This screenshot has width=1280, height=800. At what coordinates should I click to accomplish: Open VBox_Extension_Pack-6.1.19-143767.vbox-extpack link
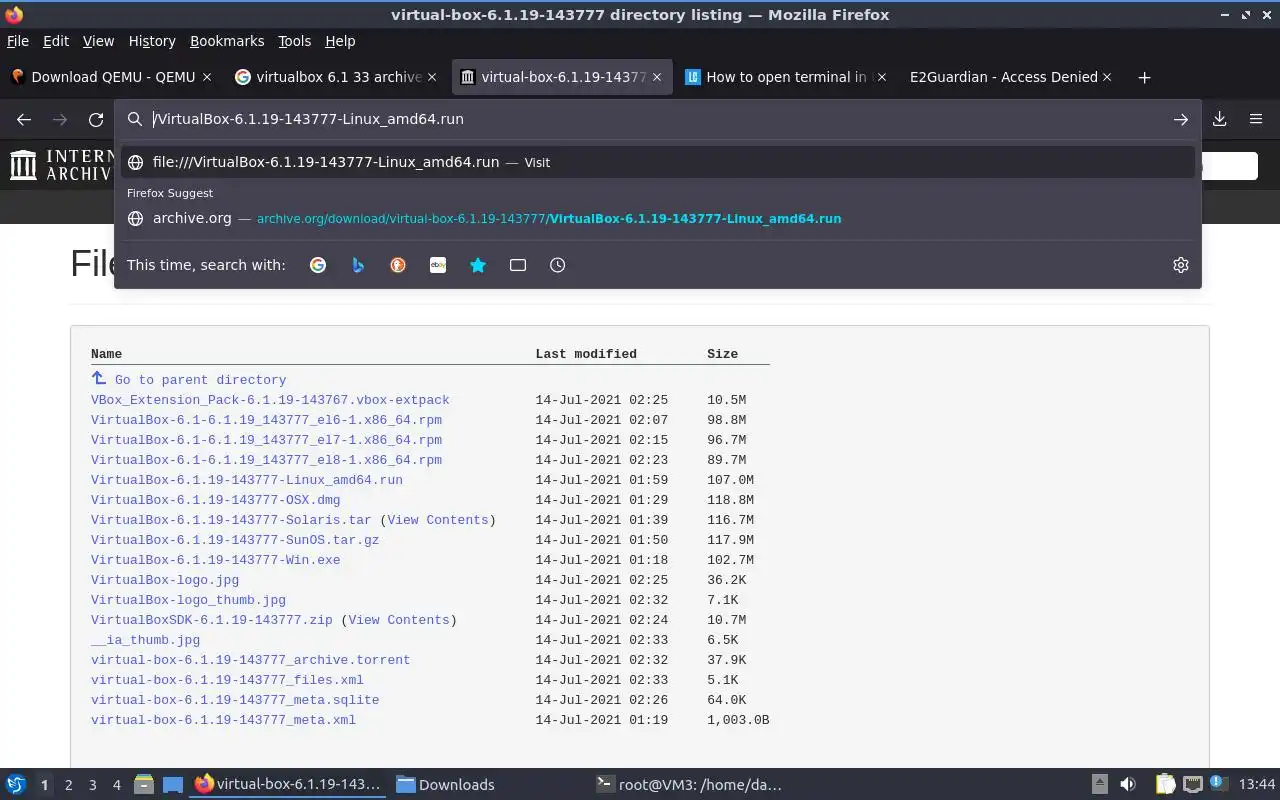(x=270, y=400)
